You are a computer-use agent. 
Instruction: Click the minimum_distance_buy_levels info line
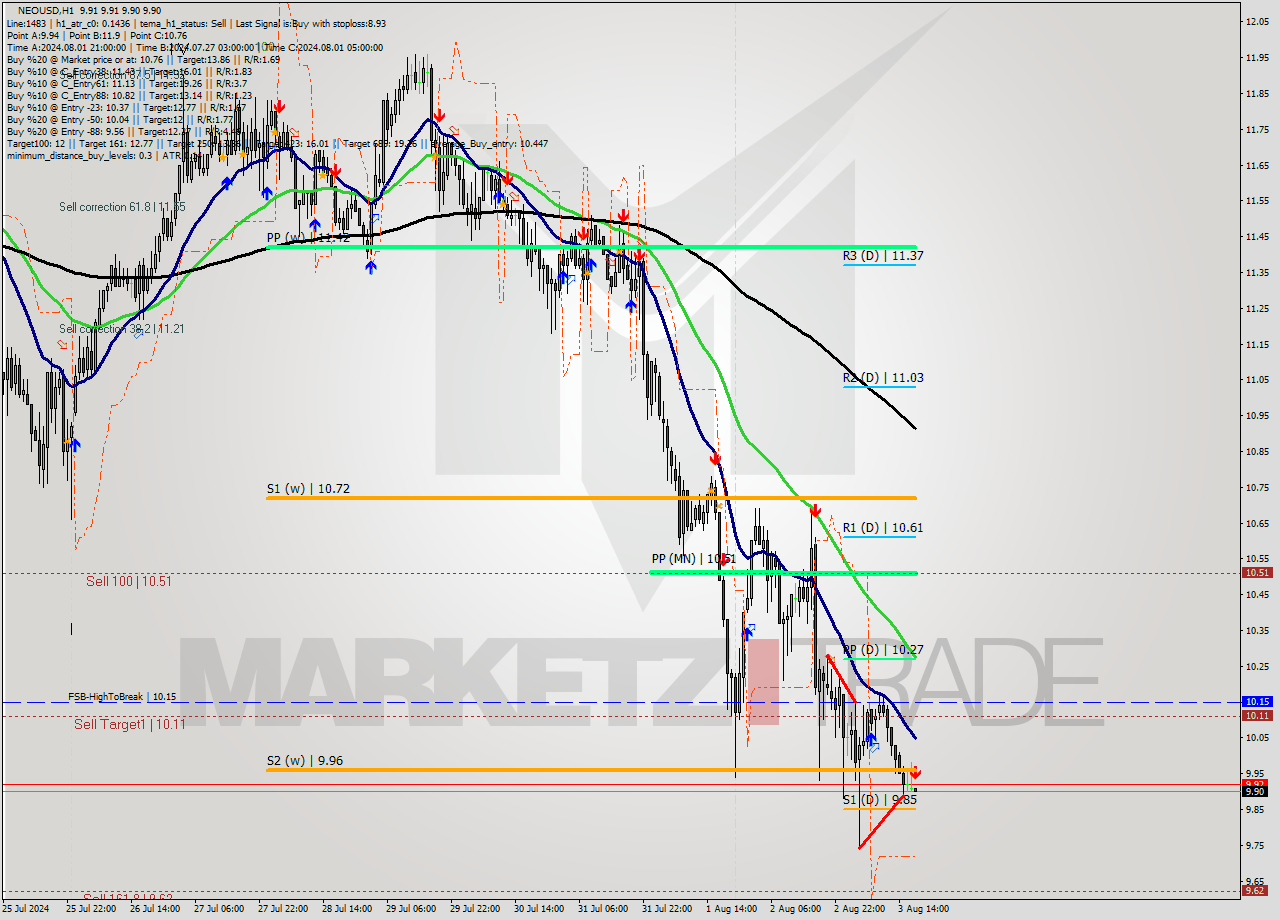click(x=103, y=155)
